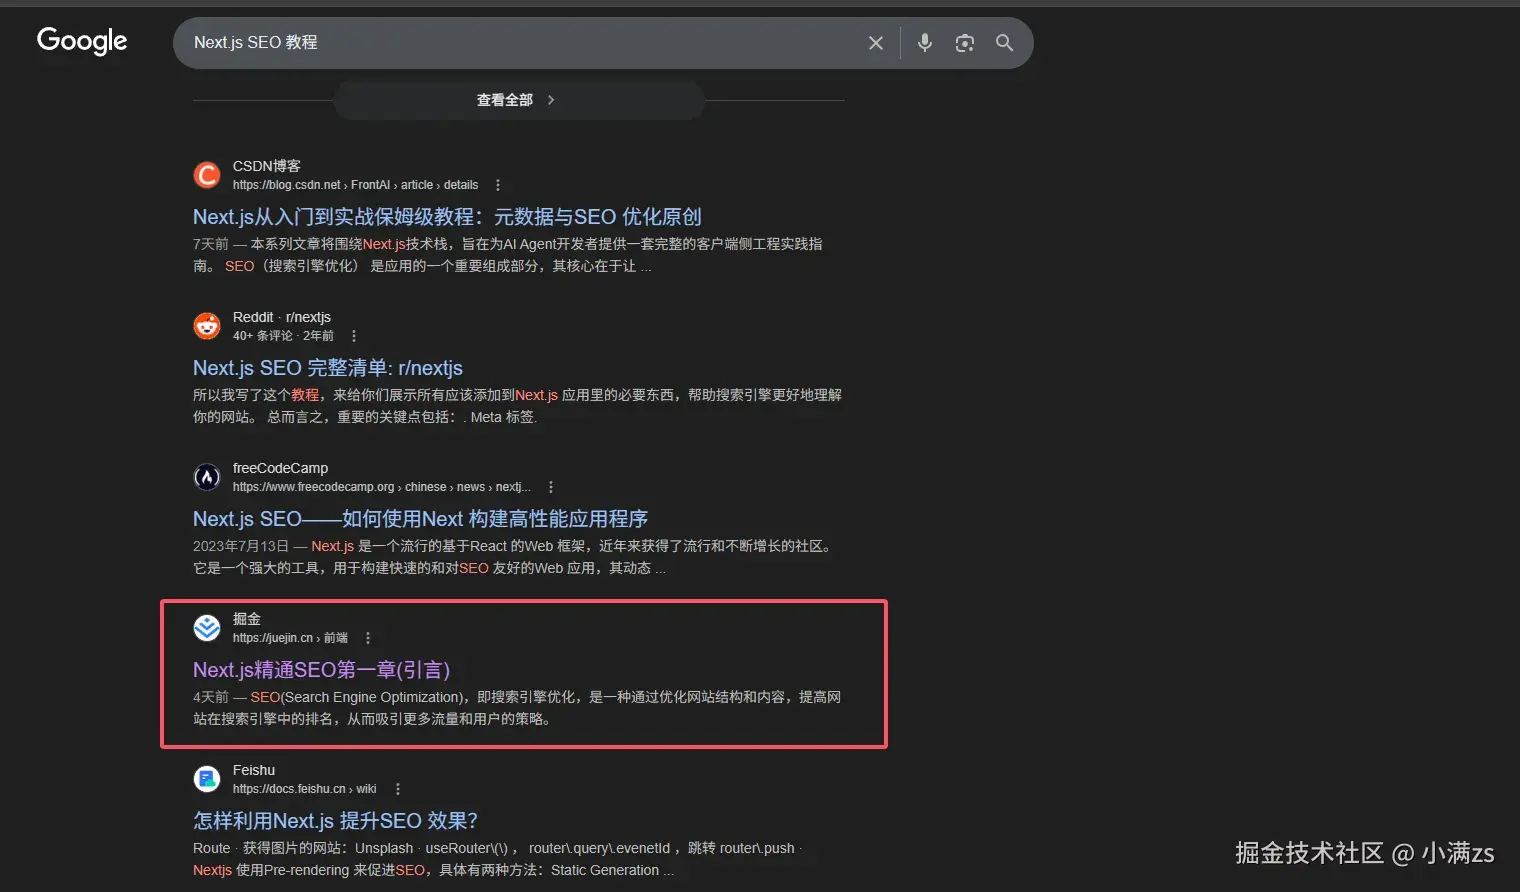Viewport: 1520px width, 892px height.
Task: Expand the 查看全部 button
Action: pyautogui.click(x=518, y=100)
